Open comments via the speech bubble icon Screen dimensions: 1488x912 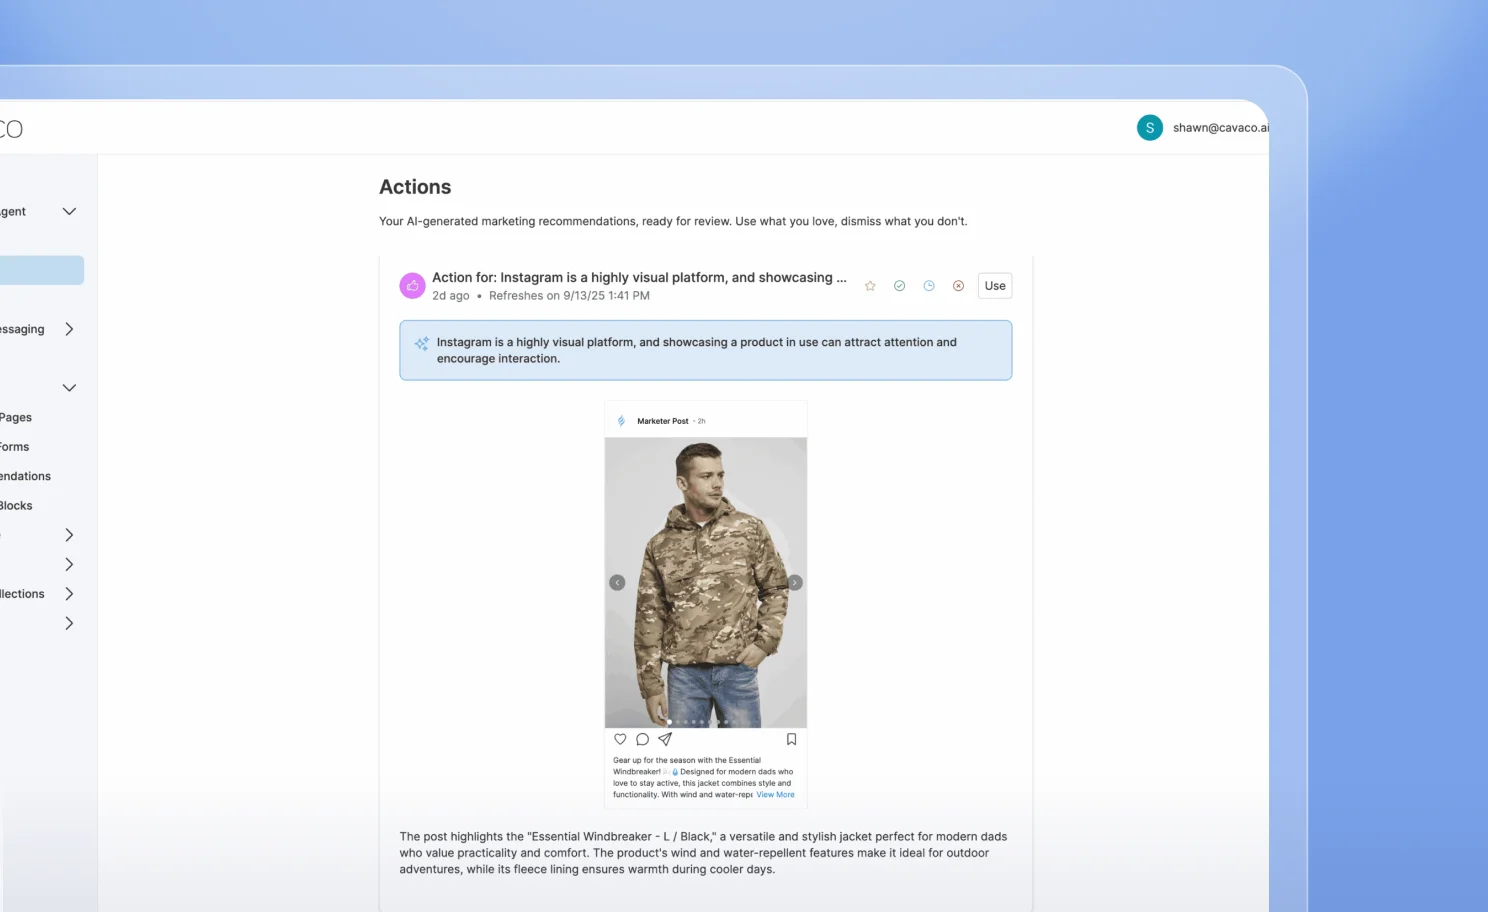coord(642,739)
